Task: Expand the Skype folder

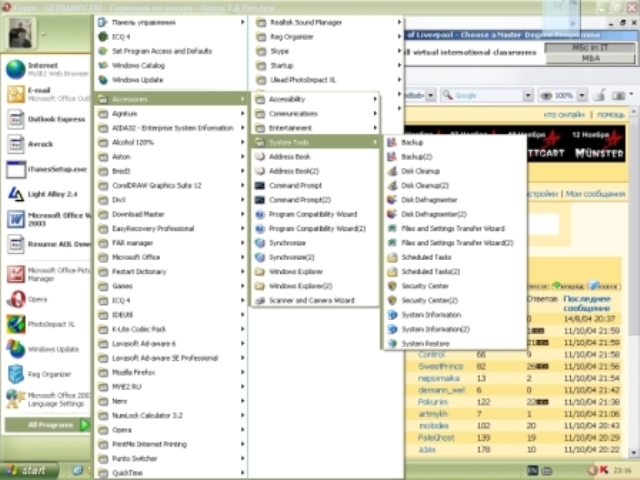Action: 328,51
